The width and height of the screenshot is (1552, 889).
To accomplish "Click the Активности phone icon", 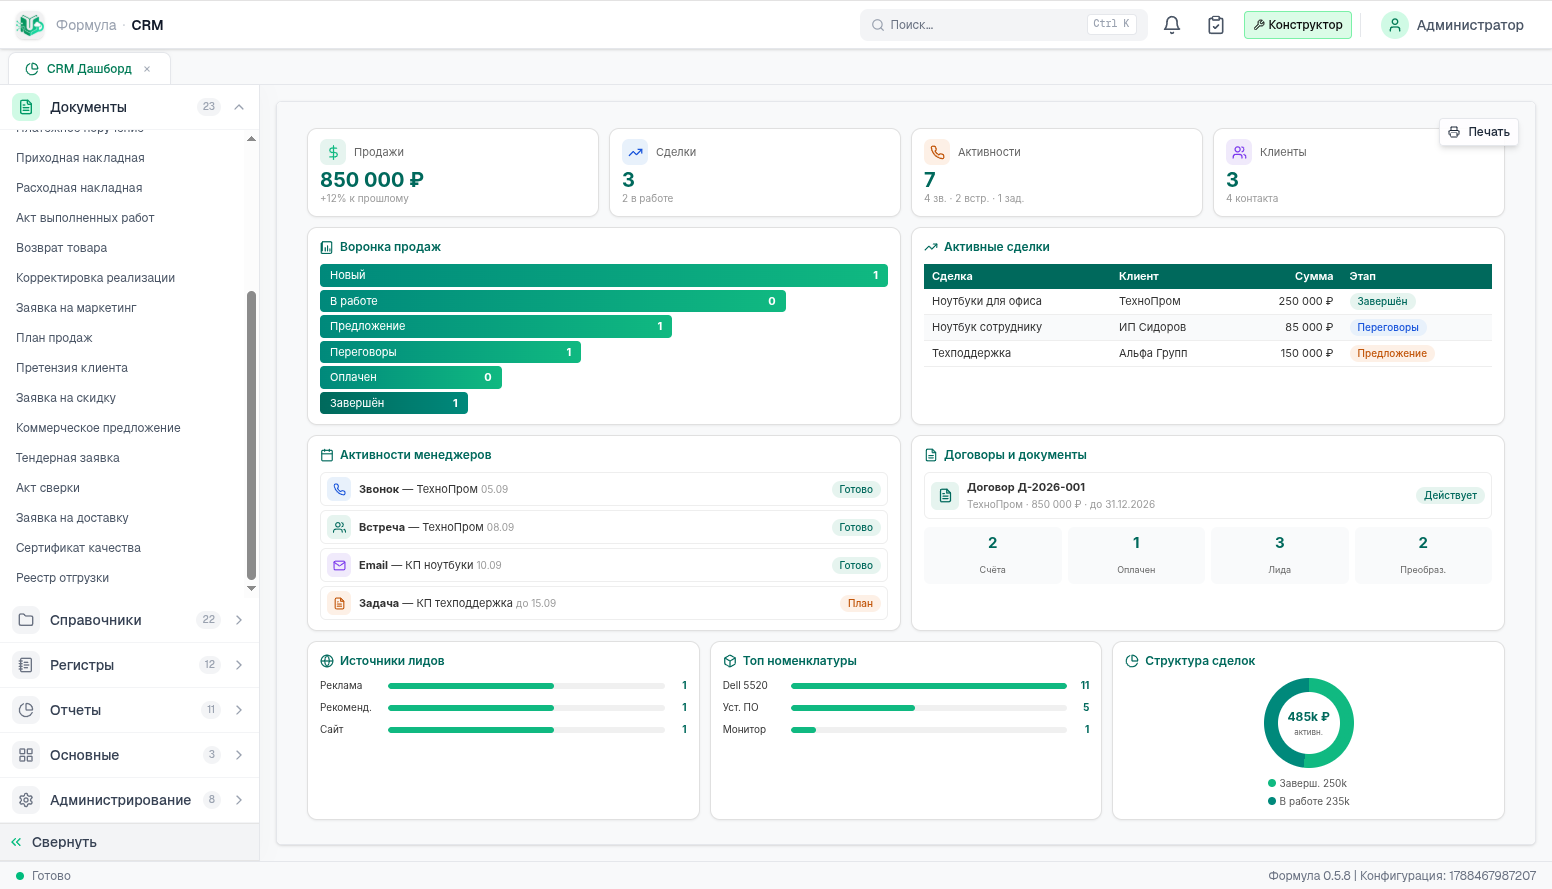I will (937, 152).
